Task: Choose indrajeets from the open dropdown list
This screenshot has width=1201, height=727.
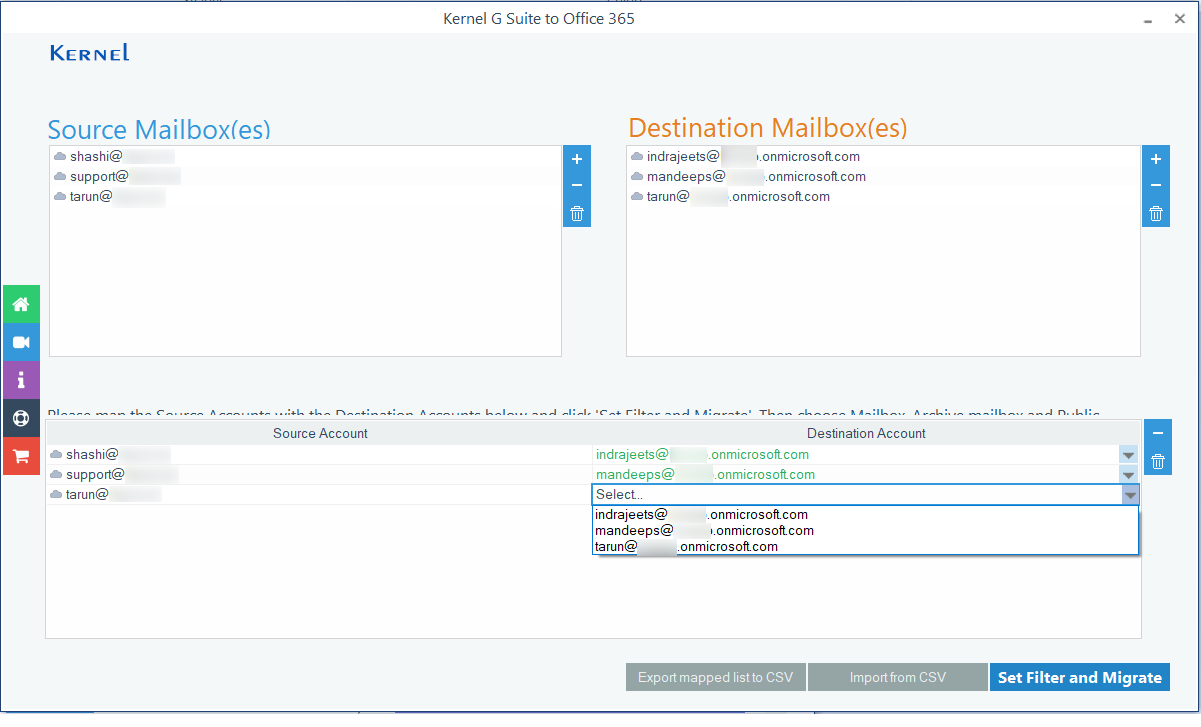Action: [865, 515]
